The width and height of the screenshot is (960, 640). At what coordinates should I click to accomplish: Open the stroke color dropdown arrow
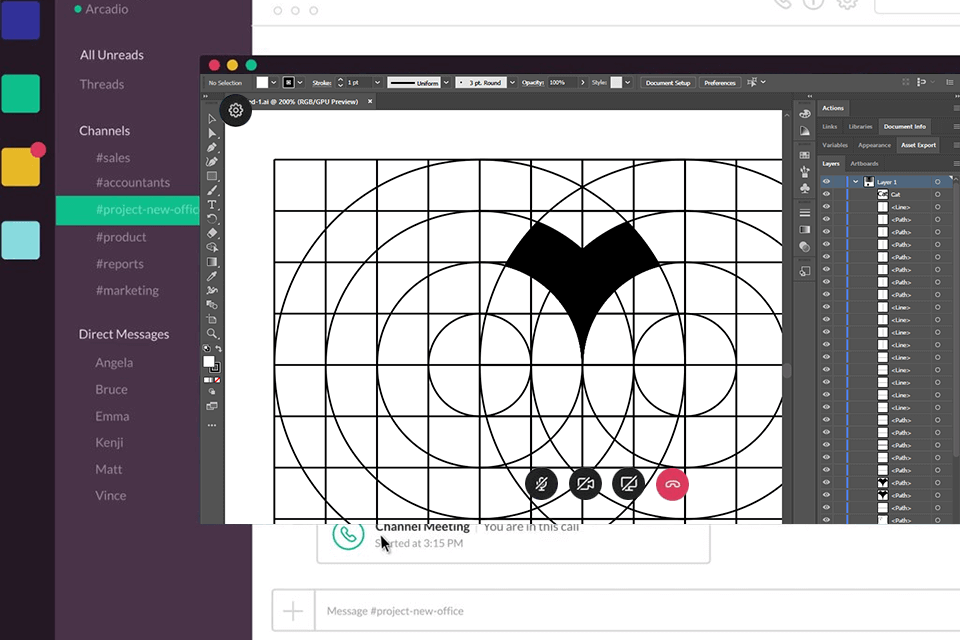pyautogui.click(x=300, y=83)
